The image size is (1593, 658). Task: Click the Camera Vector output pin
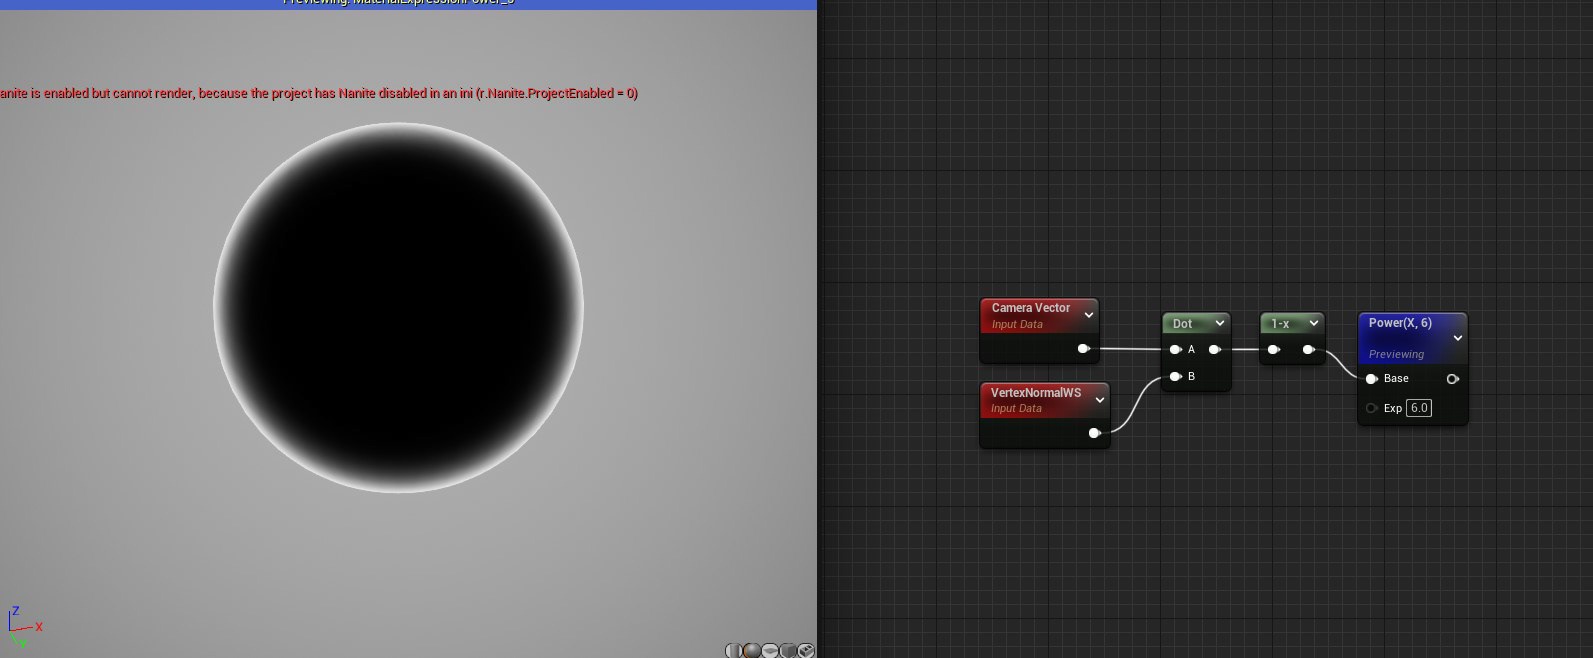[x=1083, y=349]
